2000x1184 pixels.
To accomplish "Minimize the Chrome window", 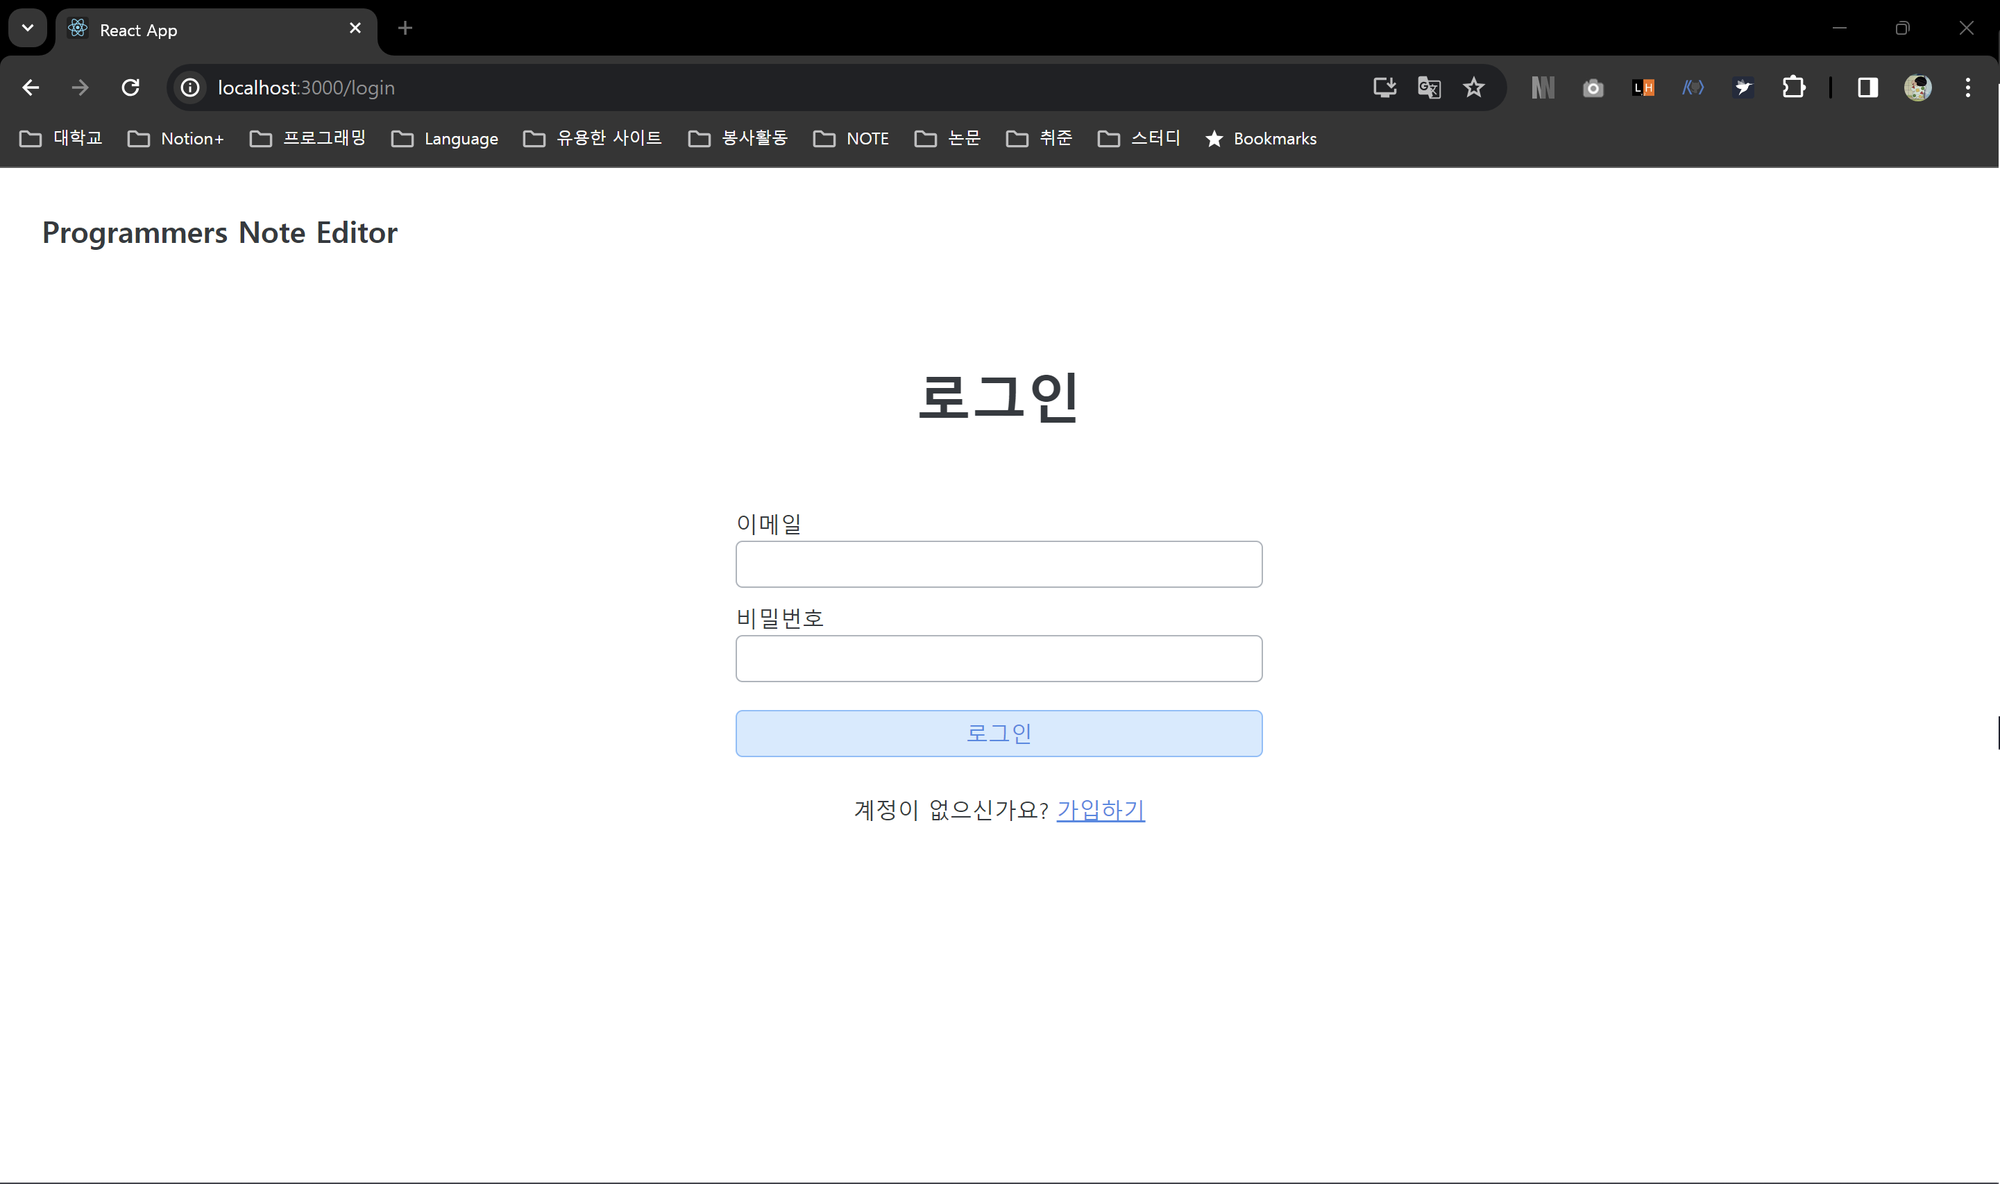I will pyautogui.click(x=1839, y=28).
